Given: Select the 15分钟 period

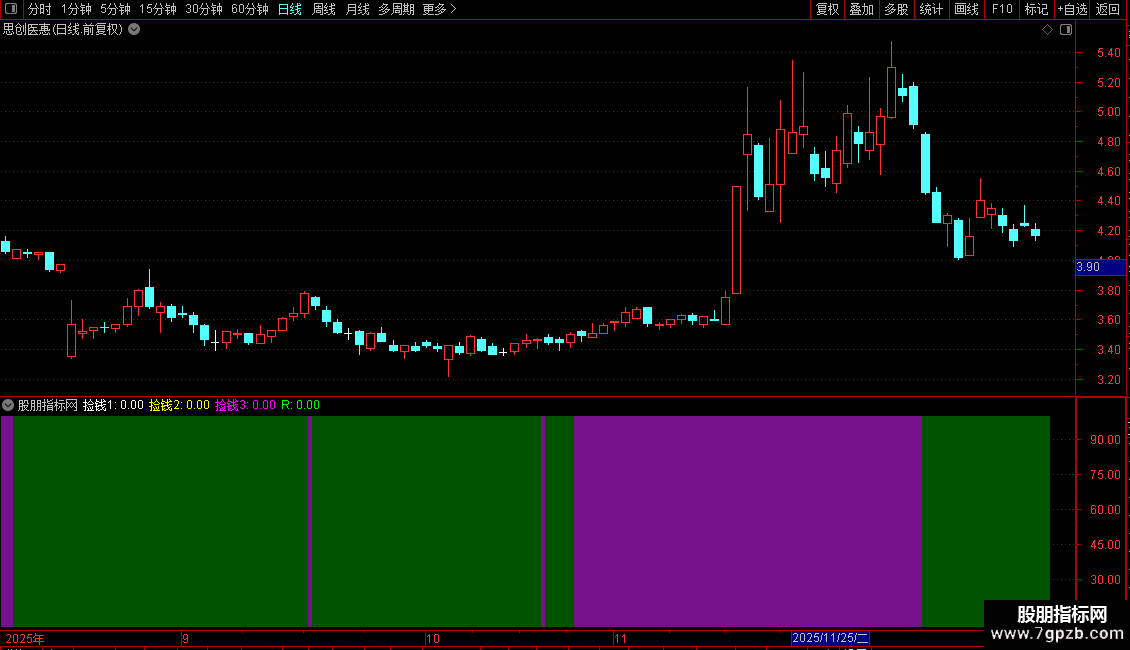Looking at the screenshot, I should [158, 9].
